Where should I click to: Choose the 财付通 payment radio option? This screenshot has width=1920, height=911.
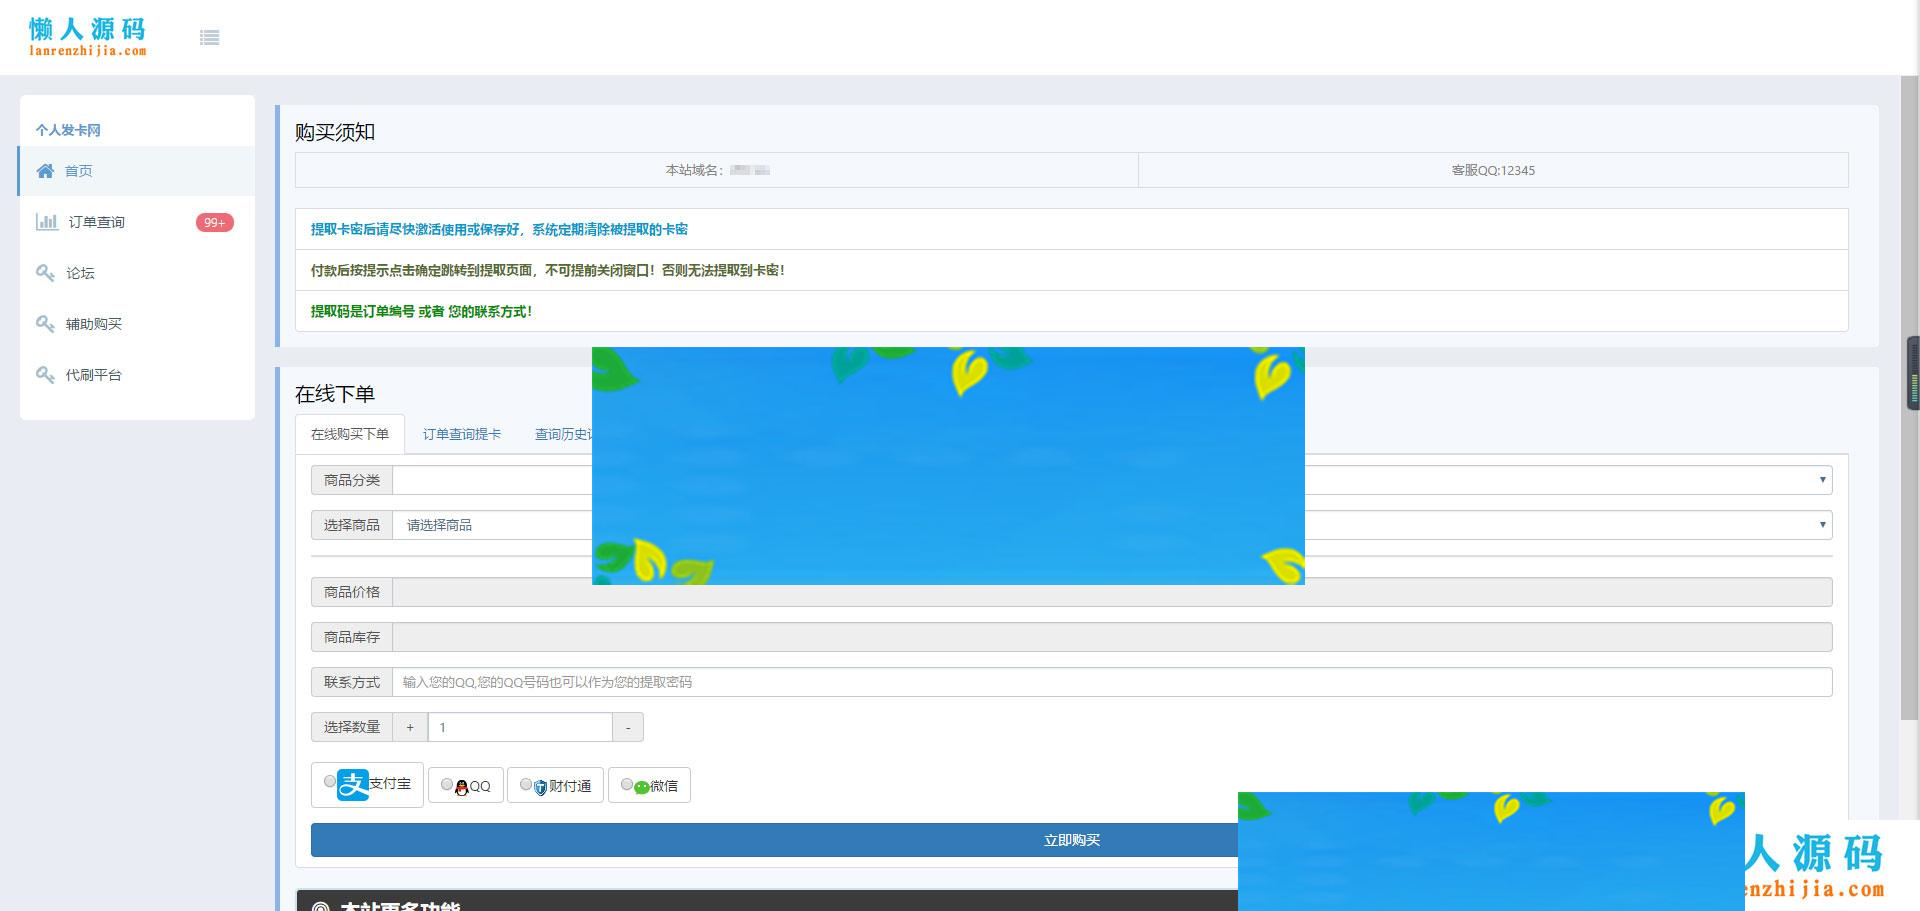[x=526, y=785]
